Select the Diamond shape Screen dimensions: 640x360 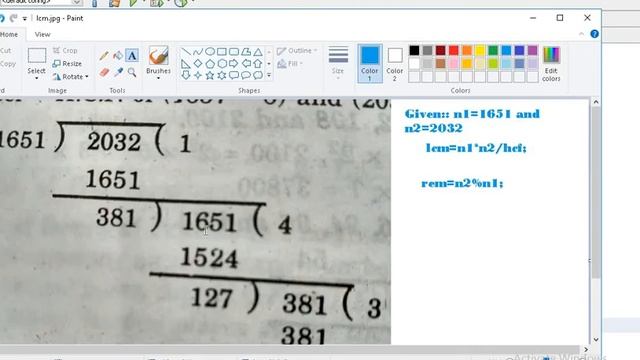198,64
